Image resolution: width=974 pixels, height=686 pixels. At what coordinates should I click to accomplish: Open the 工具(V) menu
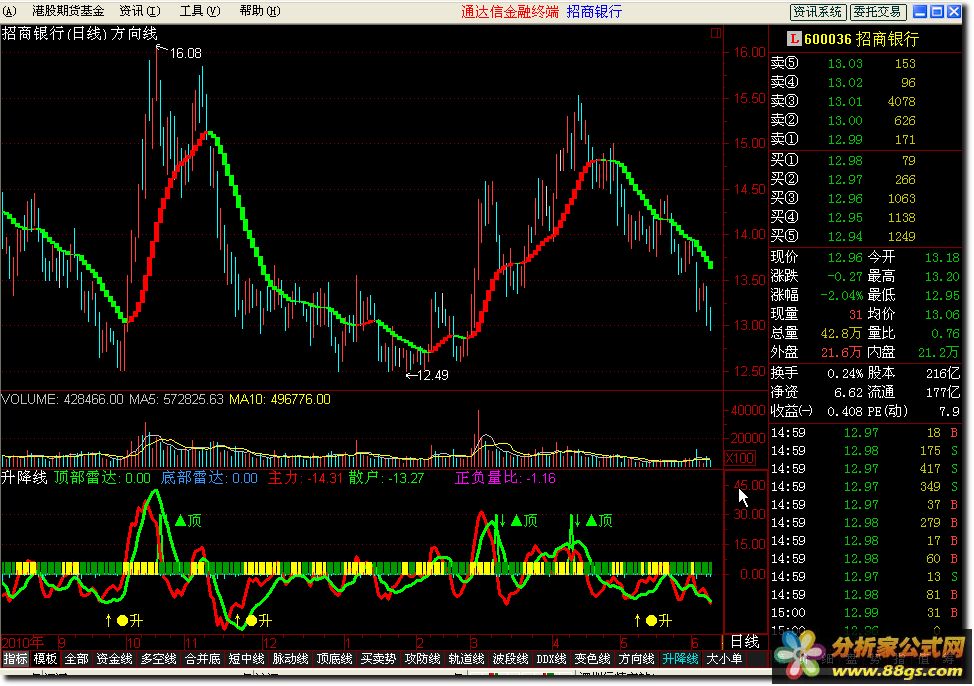[x=199, y=11]
